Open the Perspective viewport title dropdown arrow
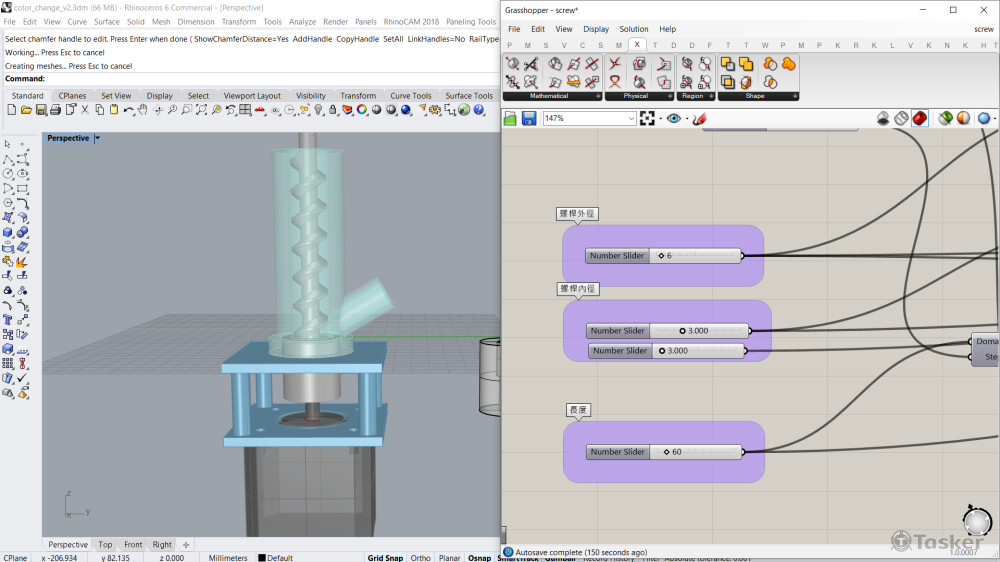Image resolution: width=1000 pixels, height=562 pixels. (x=97, y=139)
